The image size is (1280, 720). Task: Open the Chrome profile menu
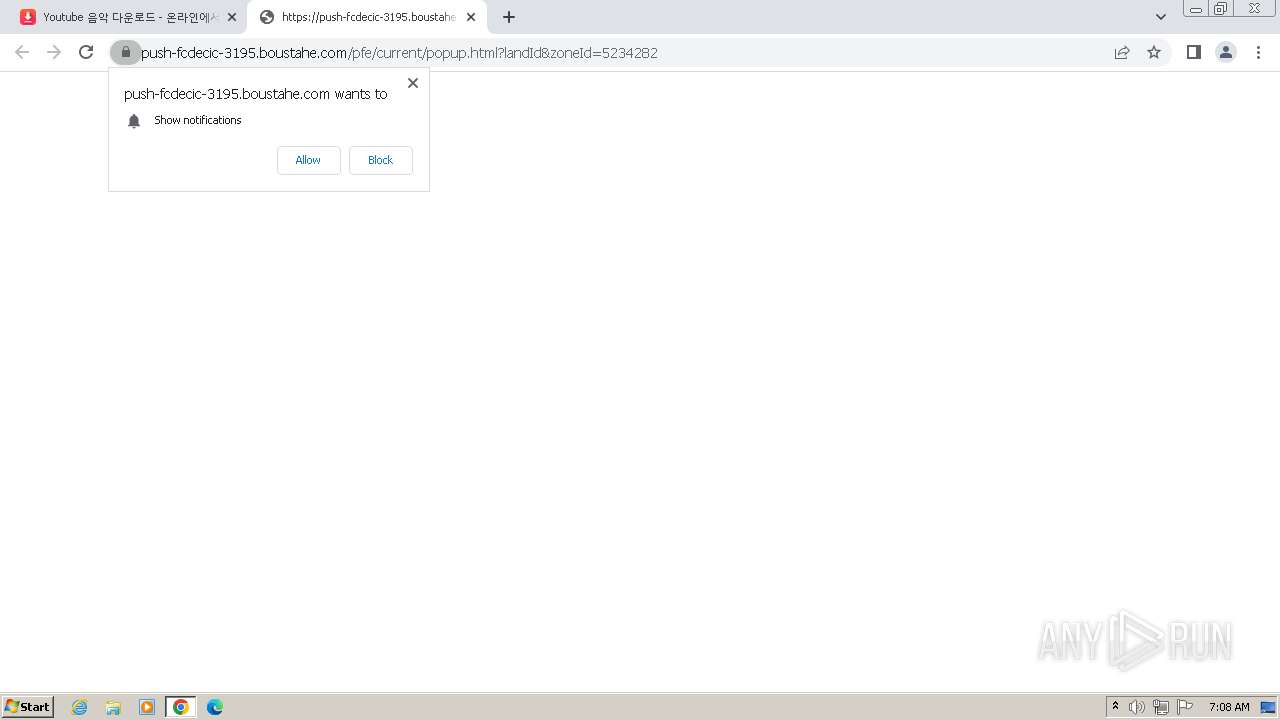1226,52
